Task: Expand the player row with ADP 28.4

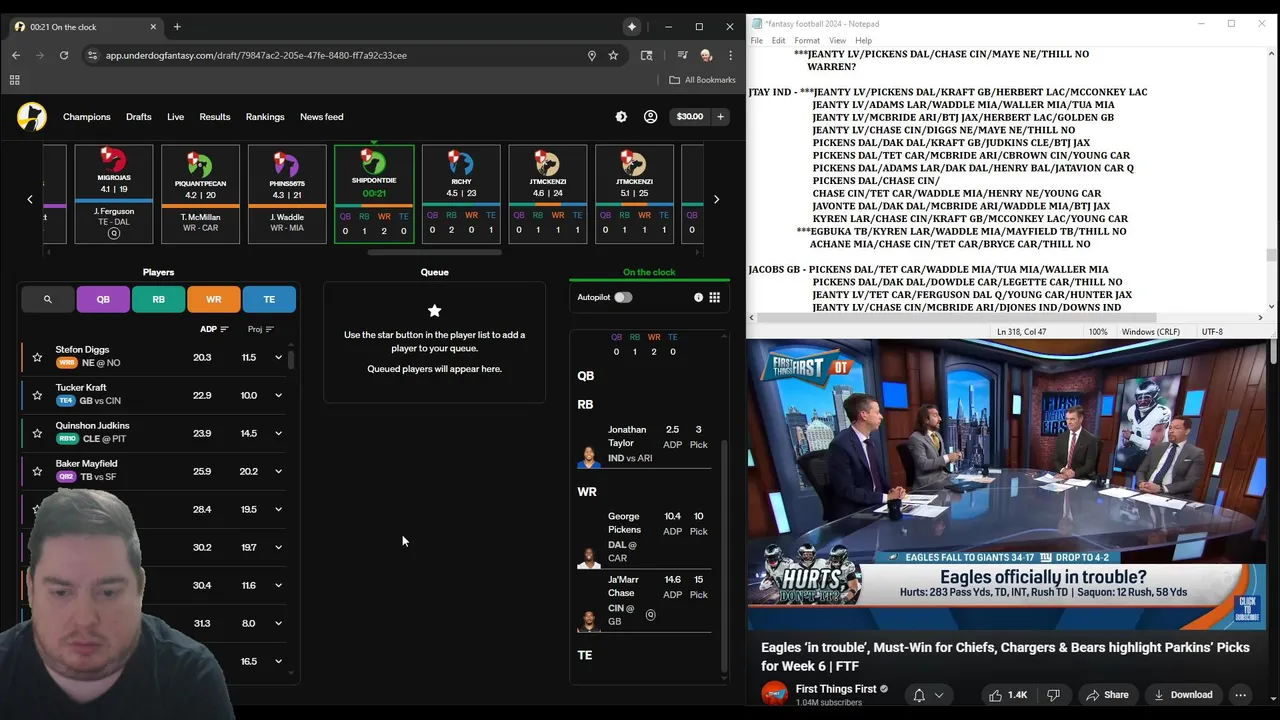Action: 278,509
